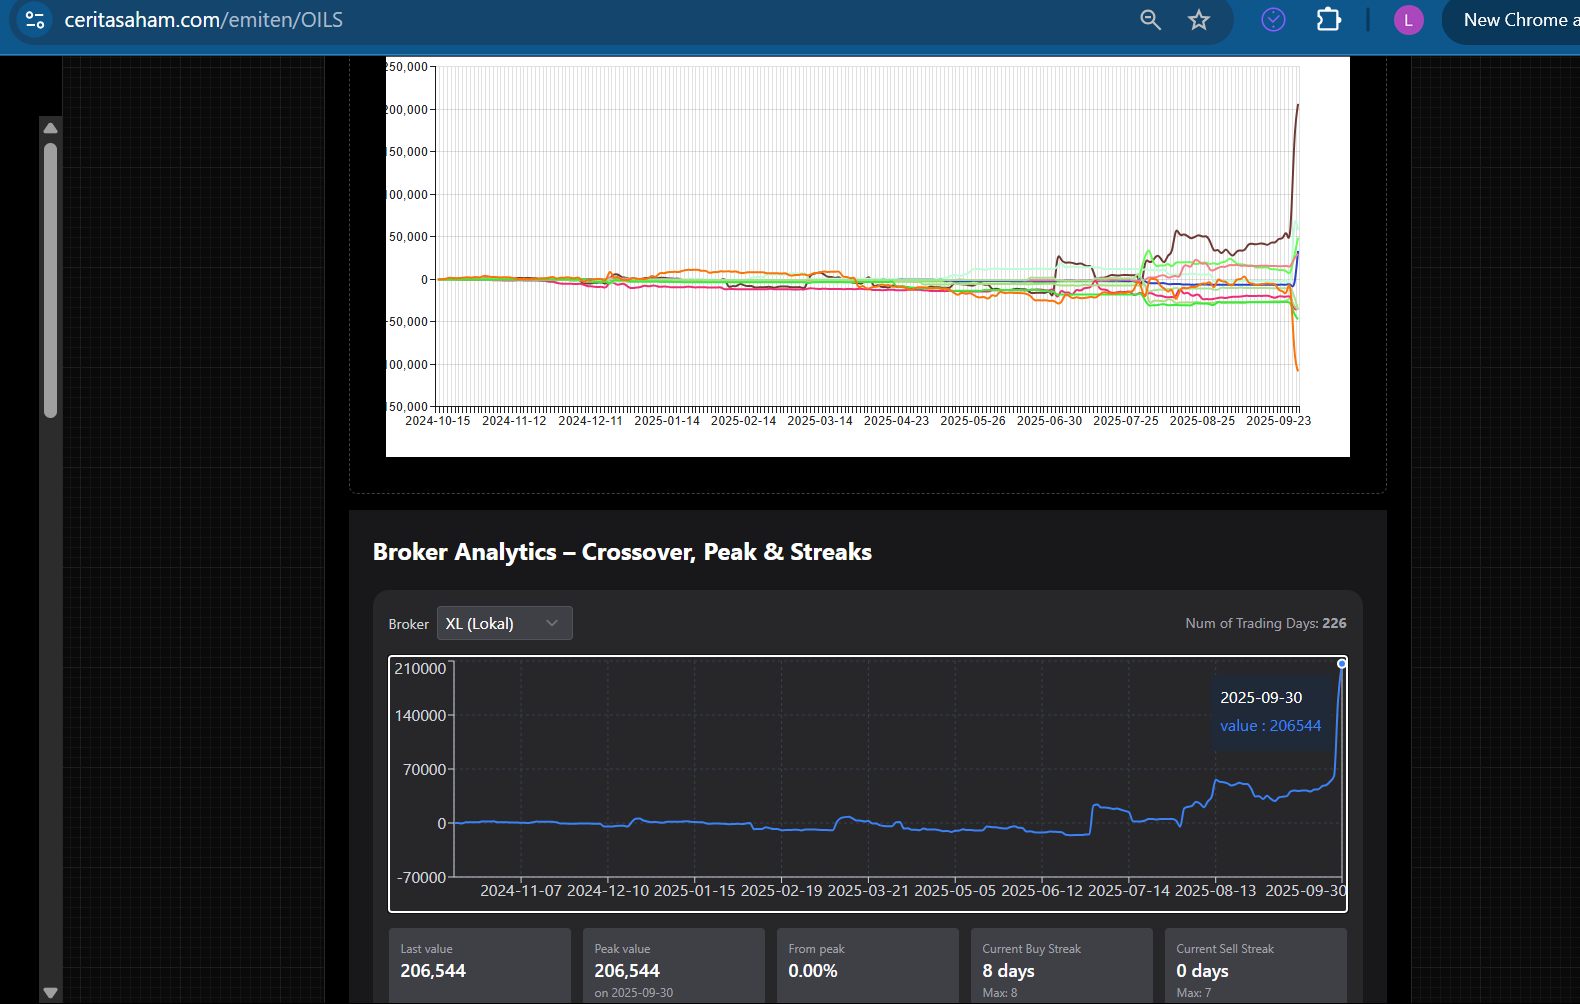Bookmark this page with the star icon
The height and width of the screenshot is (1004, 1580).
point(1199,20)
